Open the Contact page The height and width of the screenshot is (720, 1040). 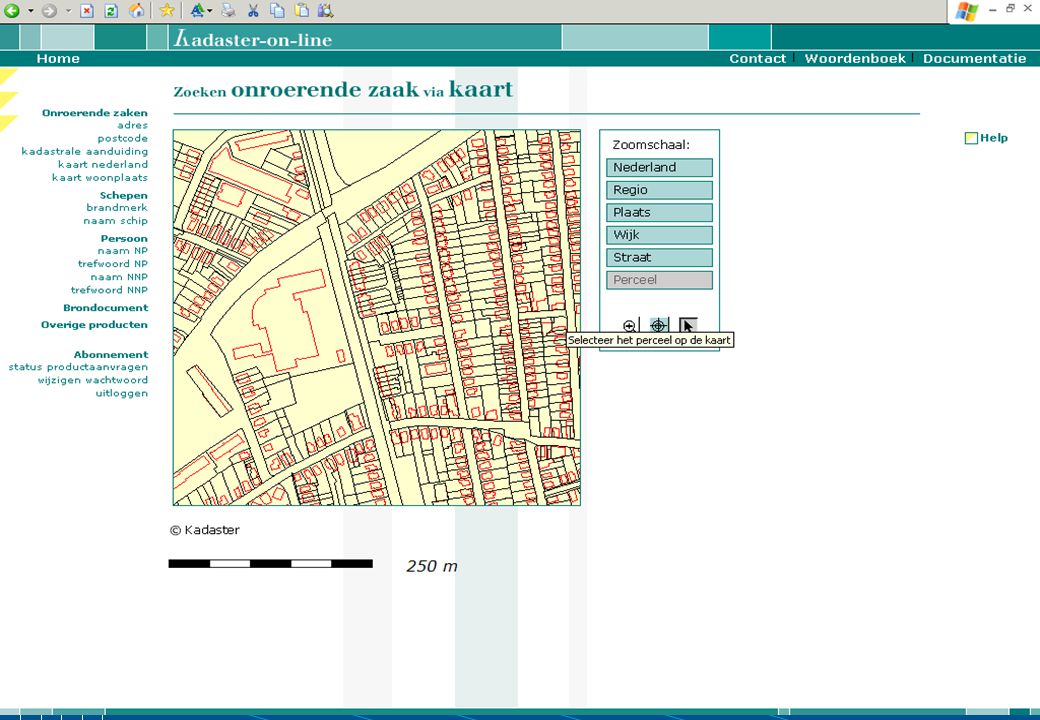click(x=757, y=58)
